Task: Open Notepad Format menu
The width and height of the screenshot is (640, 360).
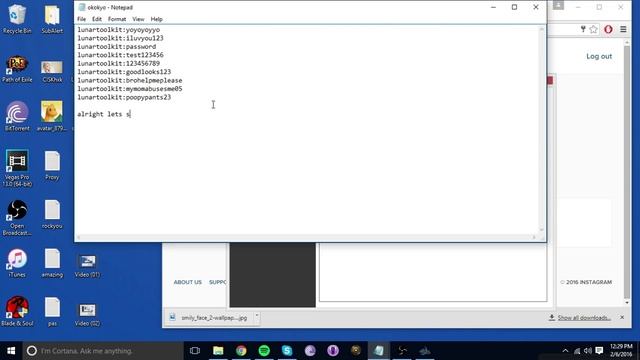Action: coord(117,19)
